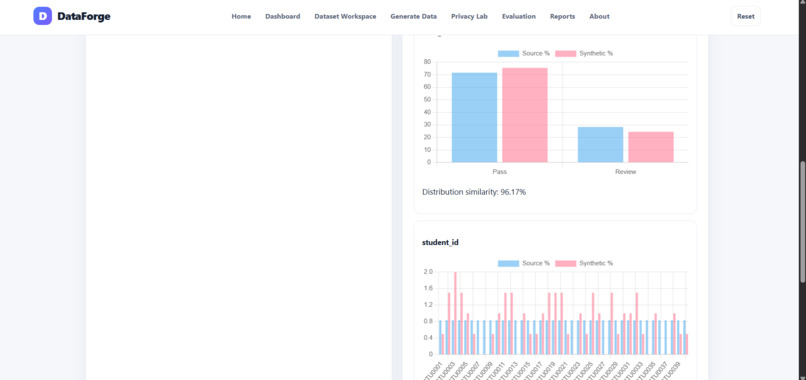
Task: Click the 2.0 y-axis label in student_id chart
Action: pyautogui.click(x=428, y=272)
